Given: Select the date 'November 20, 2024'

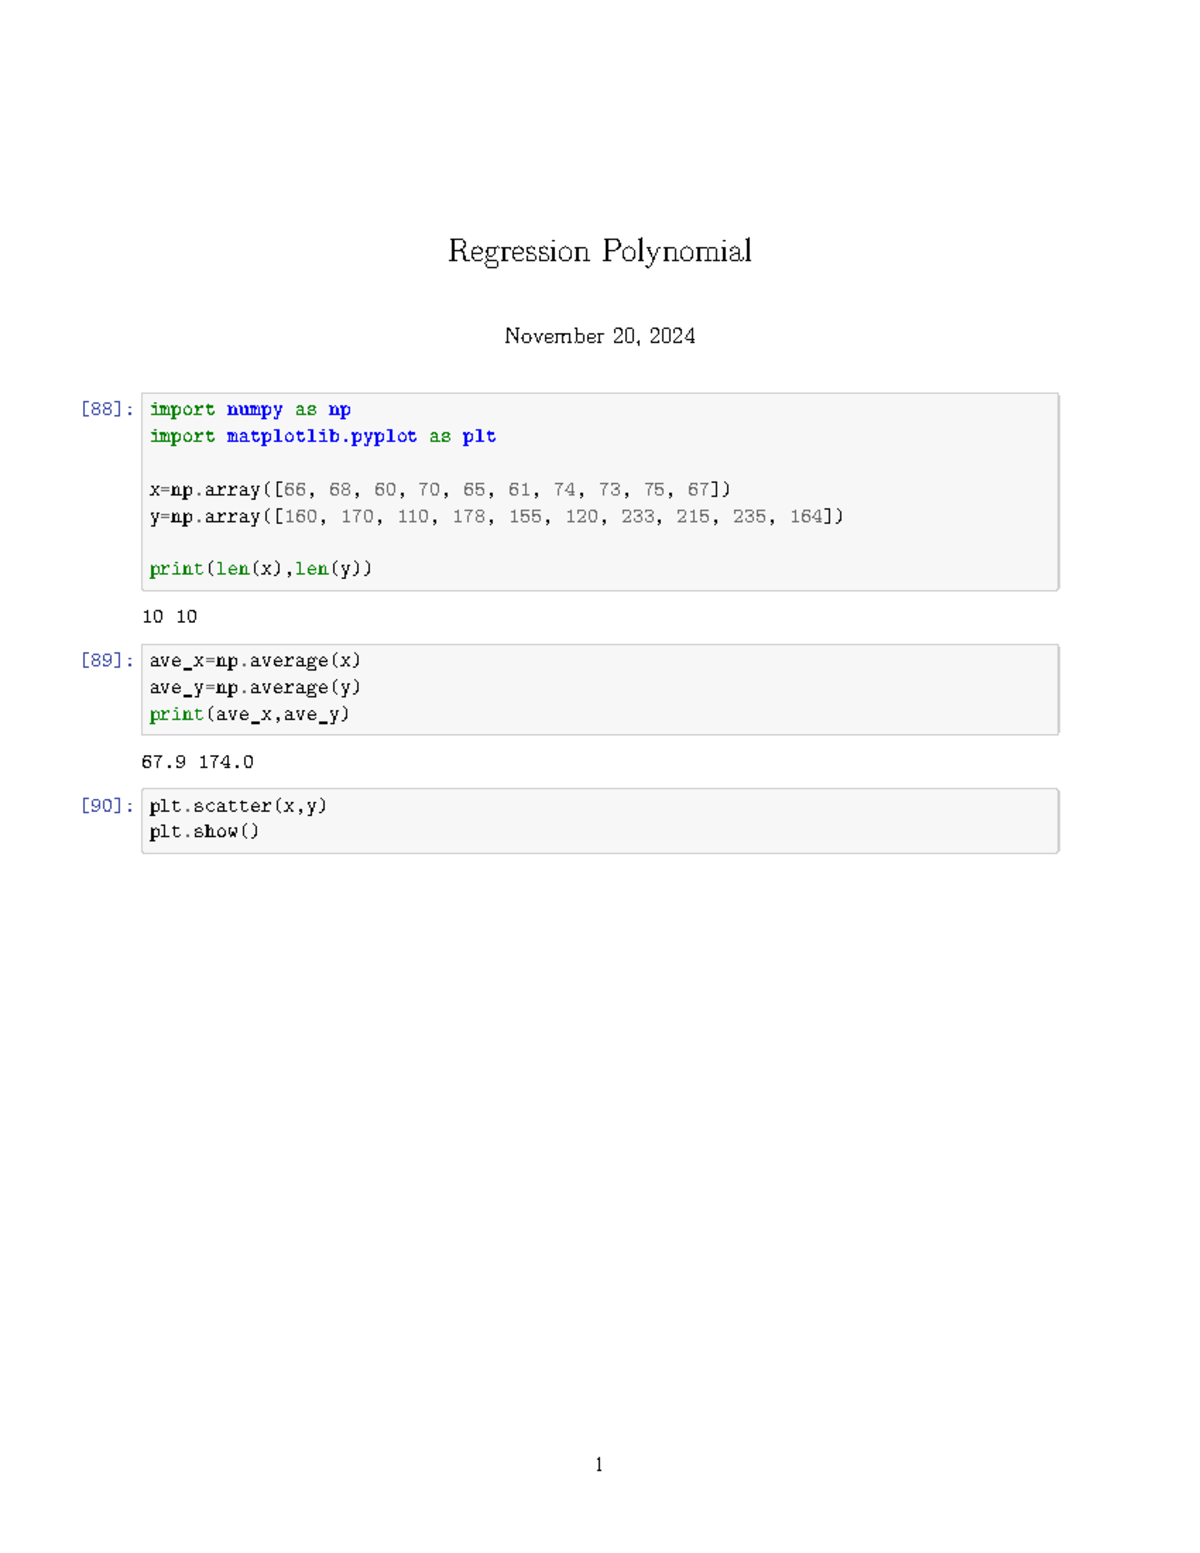Looking at the screenshot, I should (x=599, y=336).
